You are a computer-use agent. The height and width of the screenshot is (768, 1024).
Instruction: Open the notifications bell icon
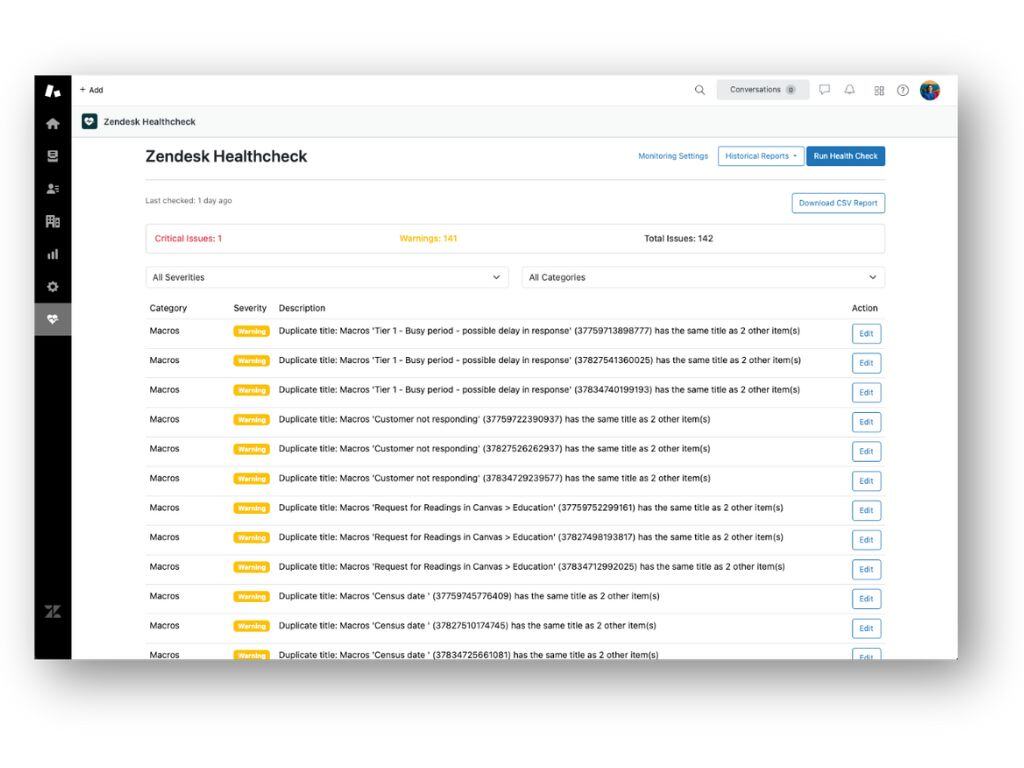(850, 90)
